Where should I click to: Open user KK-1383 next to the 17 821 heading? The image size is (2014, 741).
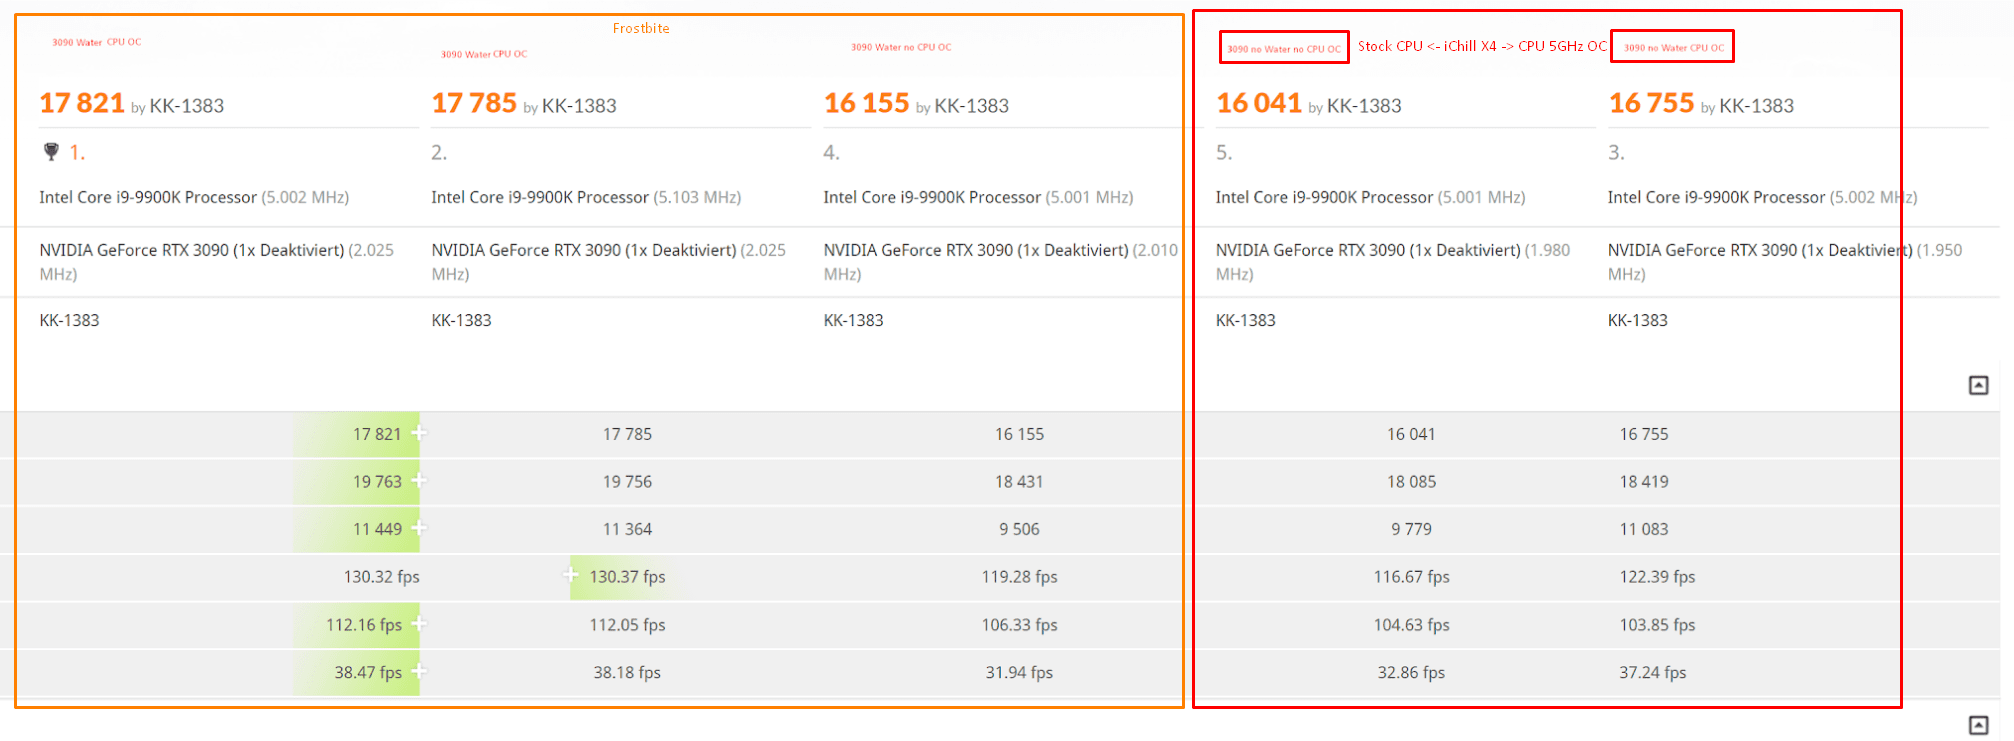point(187,106)
